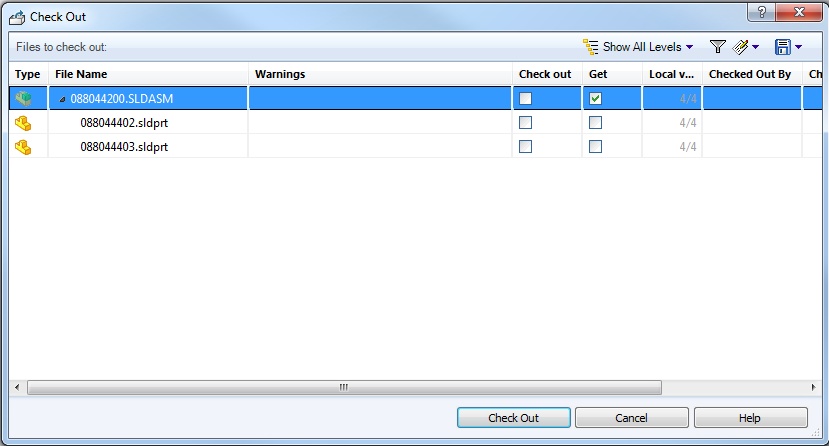
Task: Open dropdown arrow beside the disk icon
Action: (798, 47)
